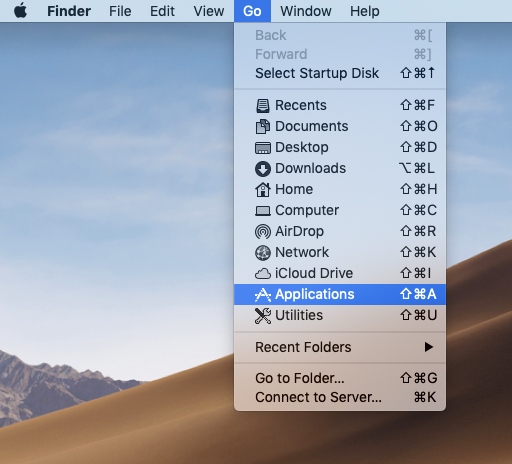Click the dimmed Forward menu item

point(340,54)
